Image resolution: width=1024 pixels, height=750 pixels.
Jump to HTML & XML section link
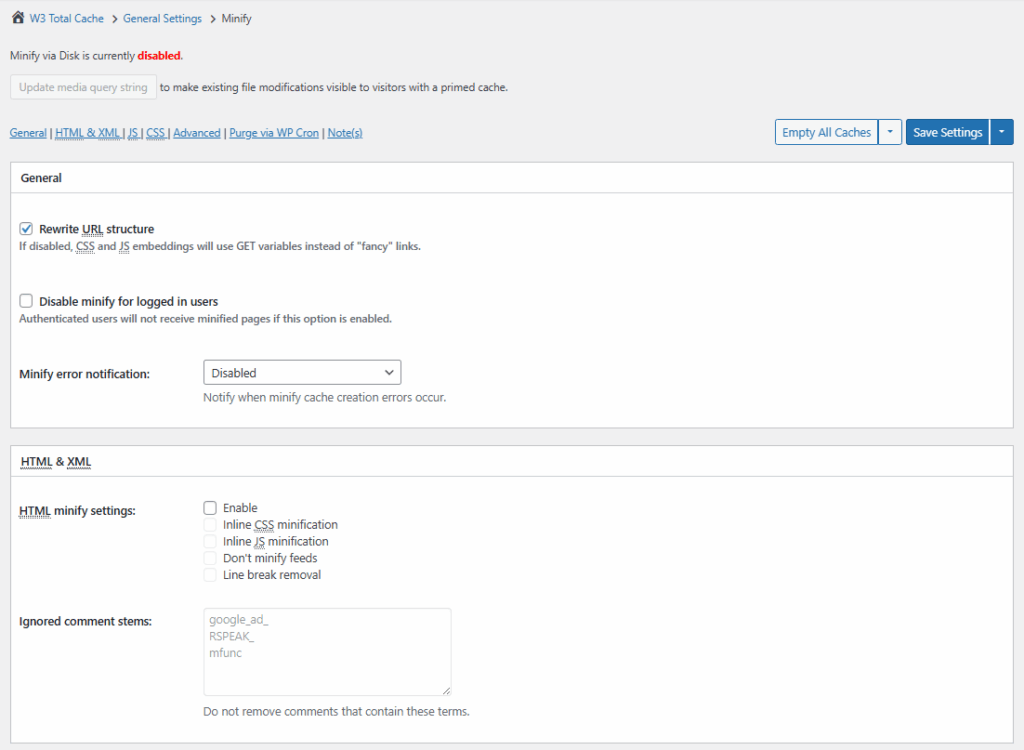pyautogui.click(x=88, y=133)
